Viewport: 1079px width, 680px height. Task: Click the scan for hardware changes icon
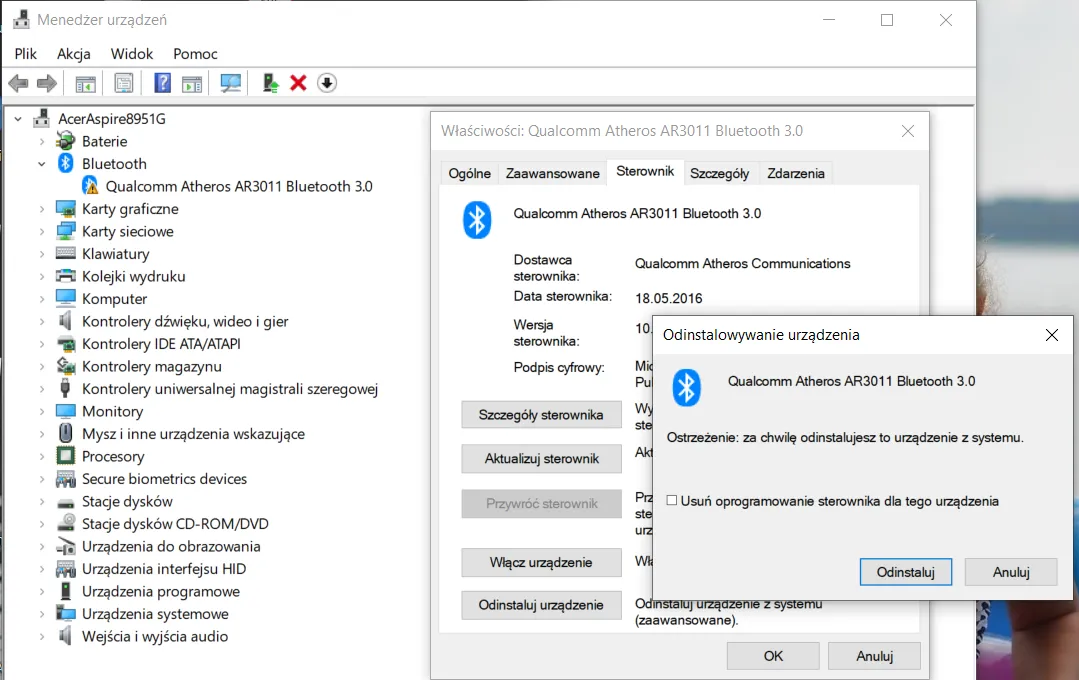[231, 83]
